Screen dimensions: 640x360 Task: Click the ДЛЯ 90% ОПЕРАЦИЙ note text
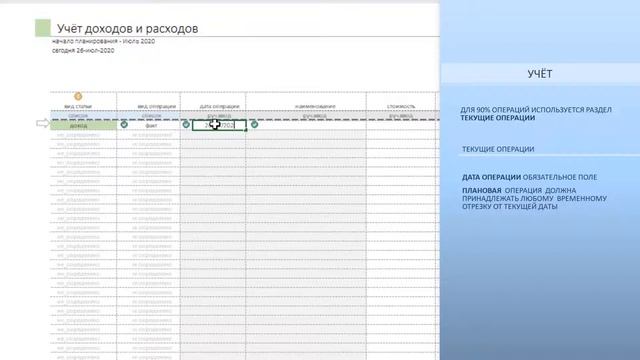536,114
